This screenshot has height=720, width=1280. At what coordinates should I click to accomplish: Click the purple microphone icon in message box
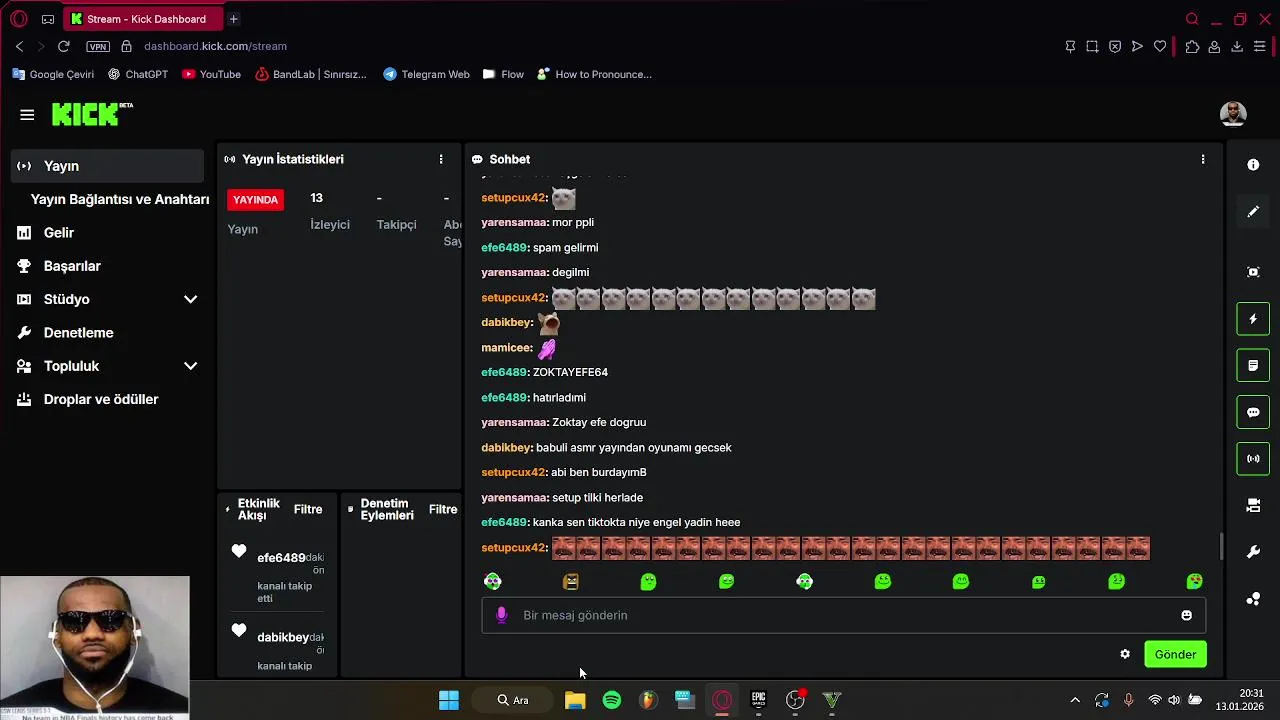[502, 615]
